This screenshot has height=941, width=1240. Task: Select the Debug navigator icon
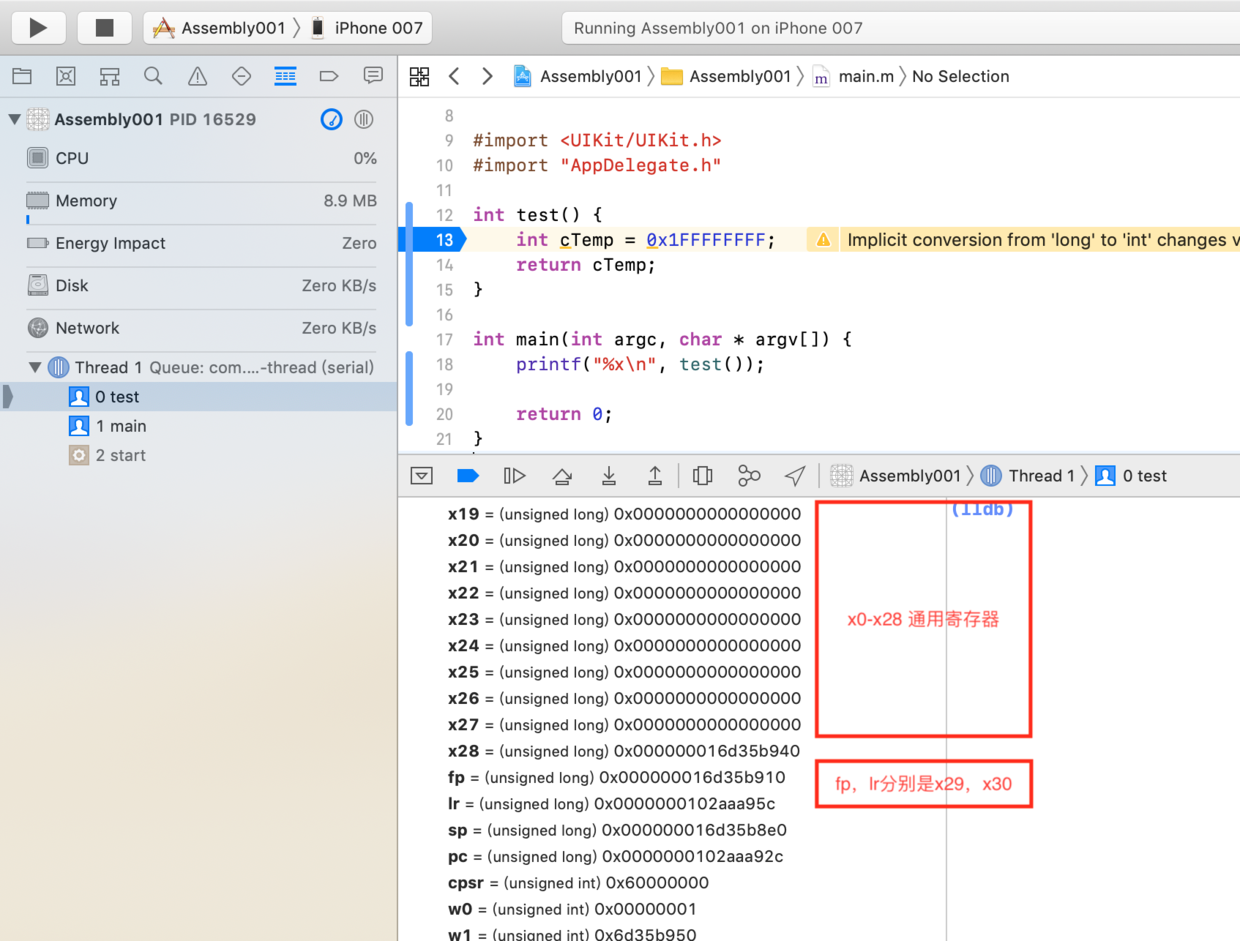(x=285, y=76)
